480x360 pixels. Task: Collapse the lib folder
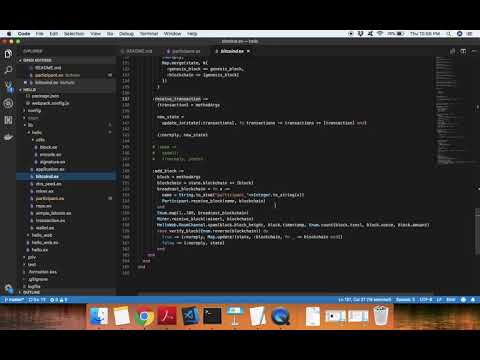pyautogui.click(x=30, y=125)
